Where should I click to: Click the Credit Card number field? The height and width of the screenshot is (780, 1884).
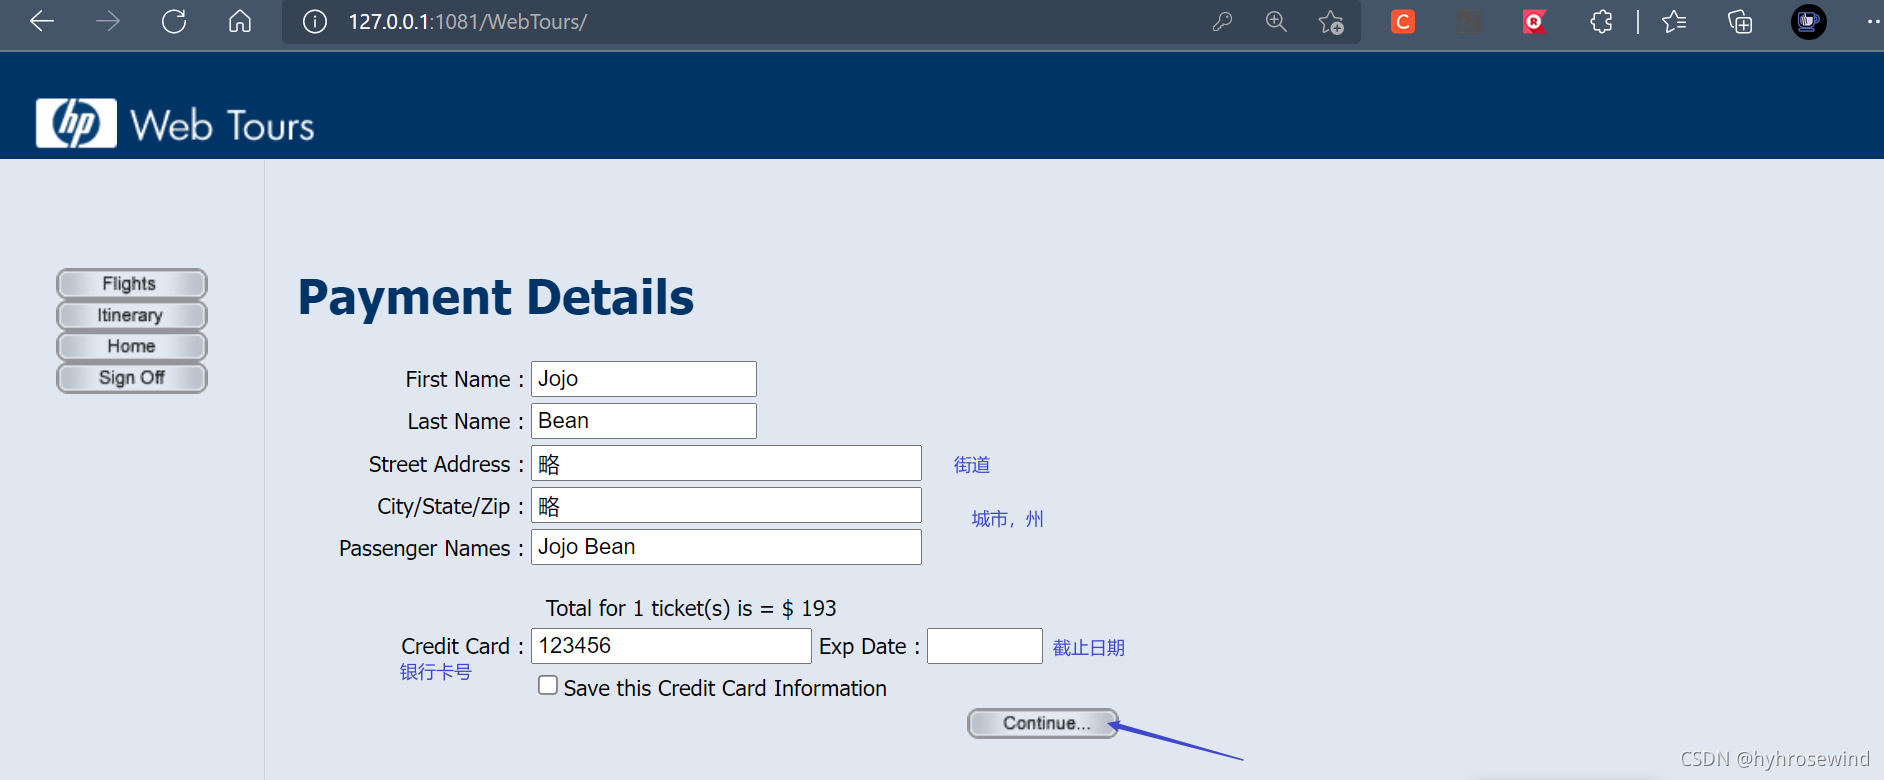671,646
